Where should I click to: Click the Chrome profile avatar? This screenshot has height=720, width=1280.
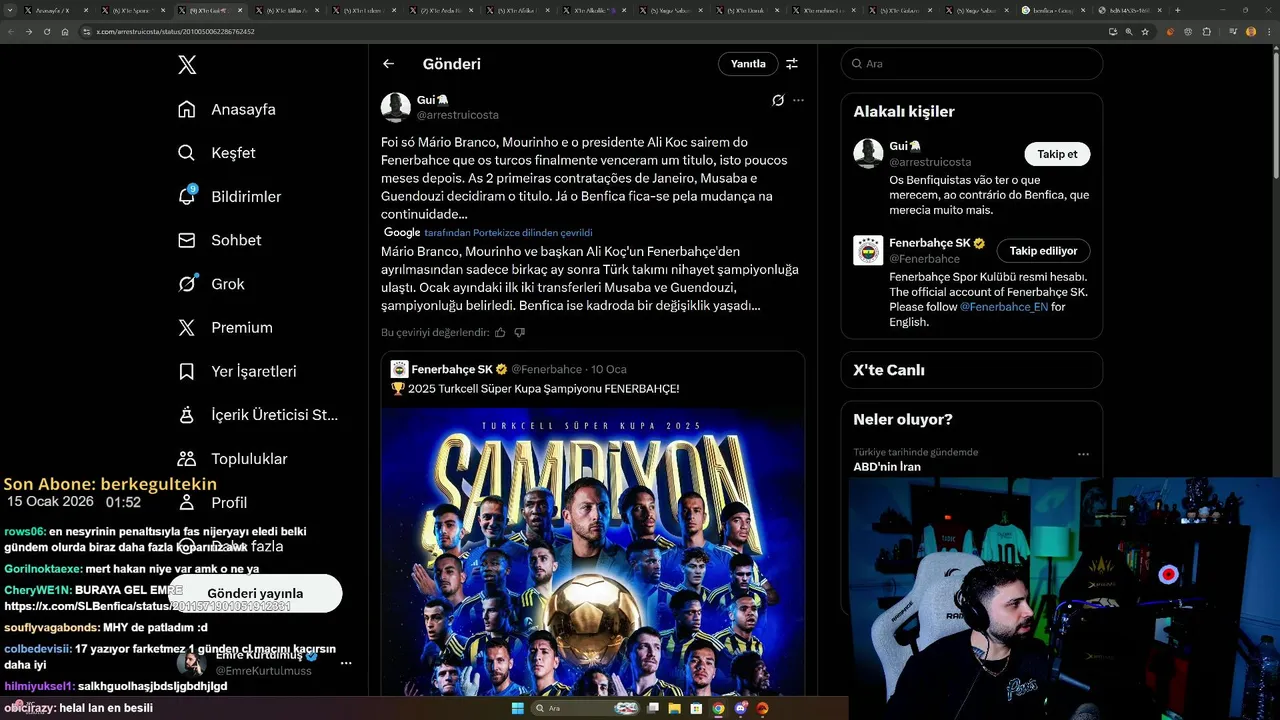pyautogui.click(x=1251, y=32)
